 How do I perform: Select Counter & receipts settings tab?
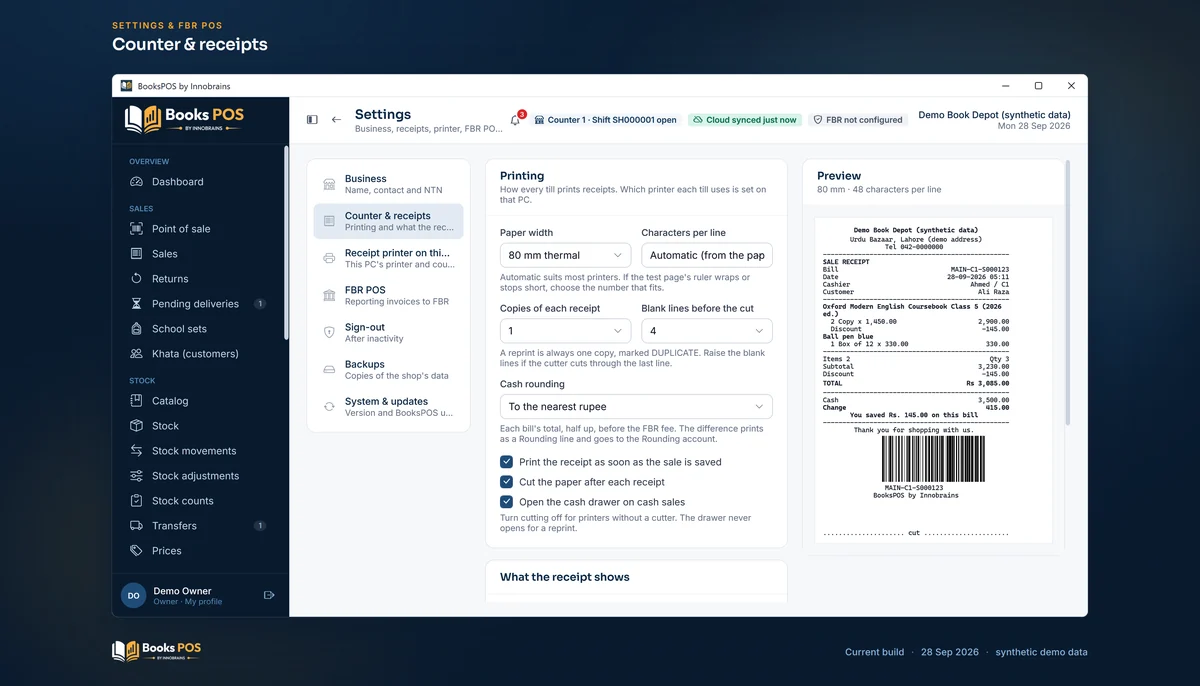click(388, 222)
